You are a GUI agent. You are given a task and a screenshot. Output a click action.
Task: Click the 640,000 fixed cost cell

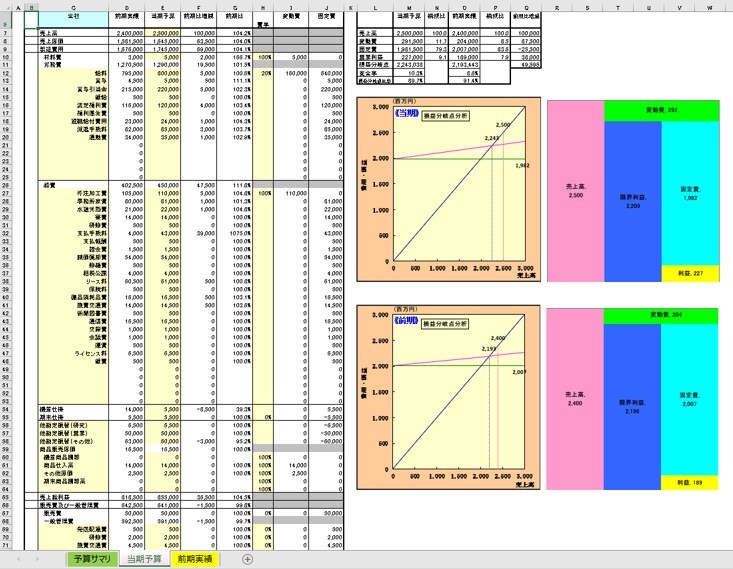(326, 73)
